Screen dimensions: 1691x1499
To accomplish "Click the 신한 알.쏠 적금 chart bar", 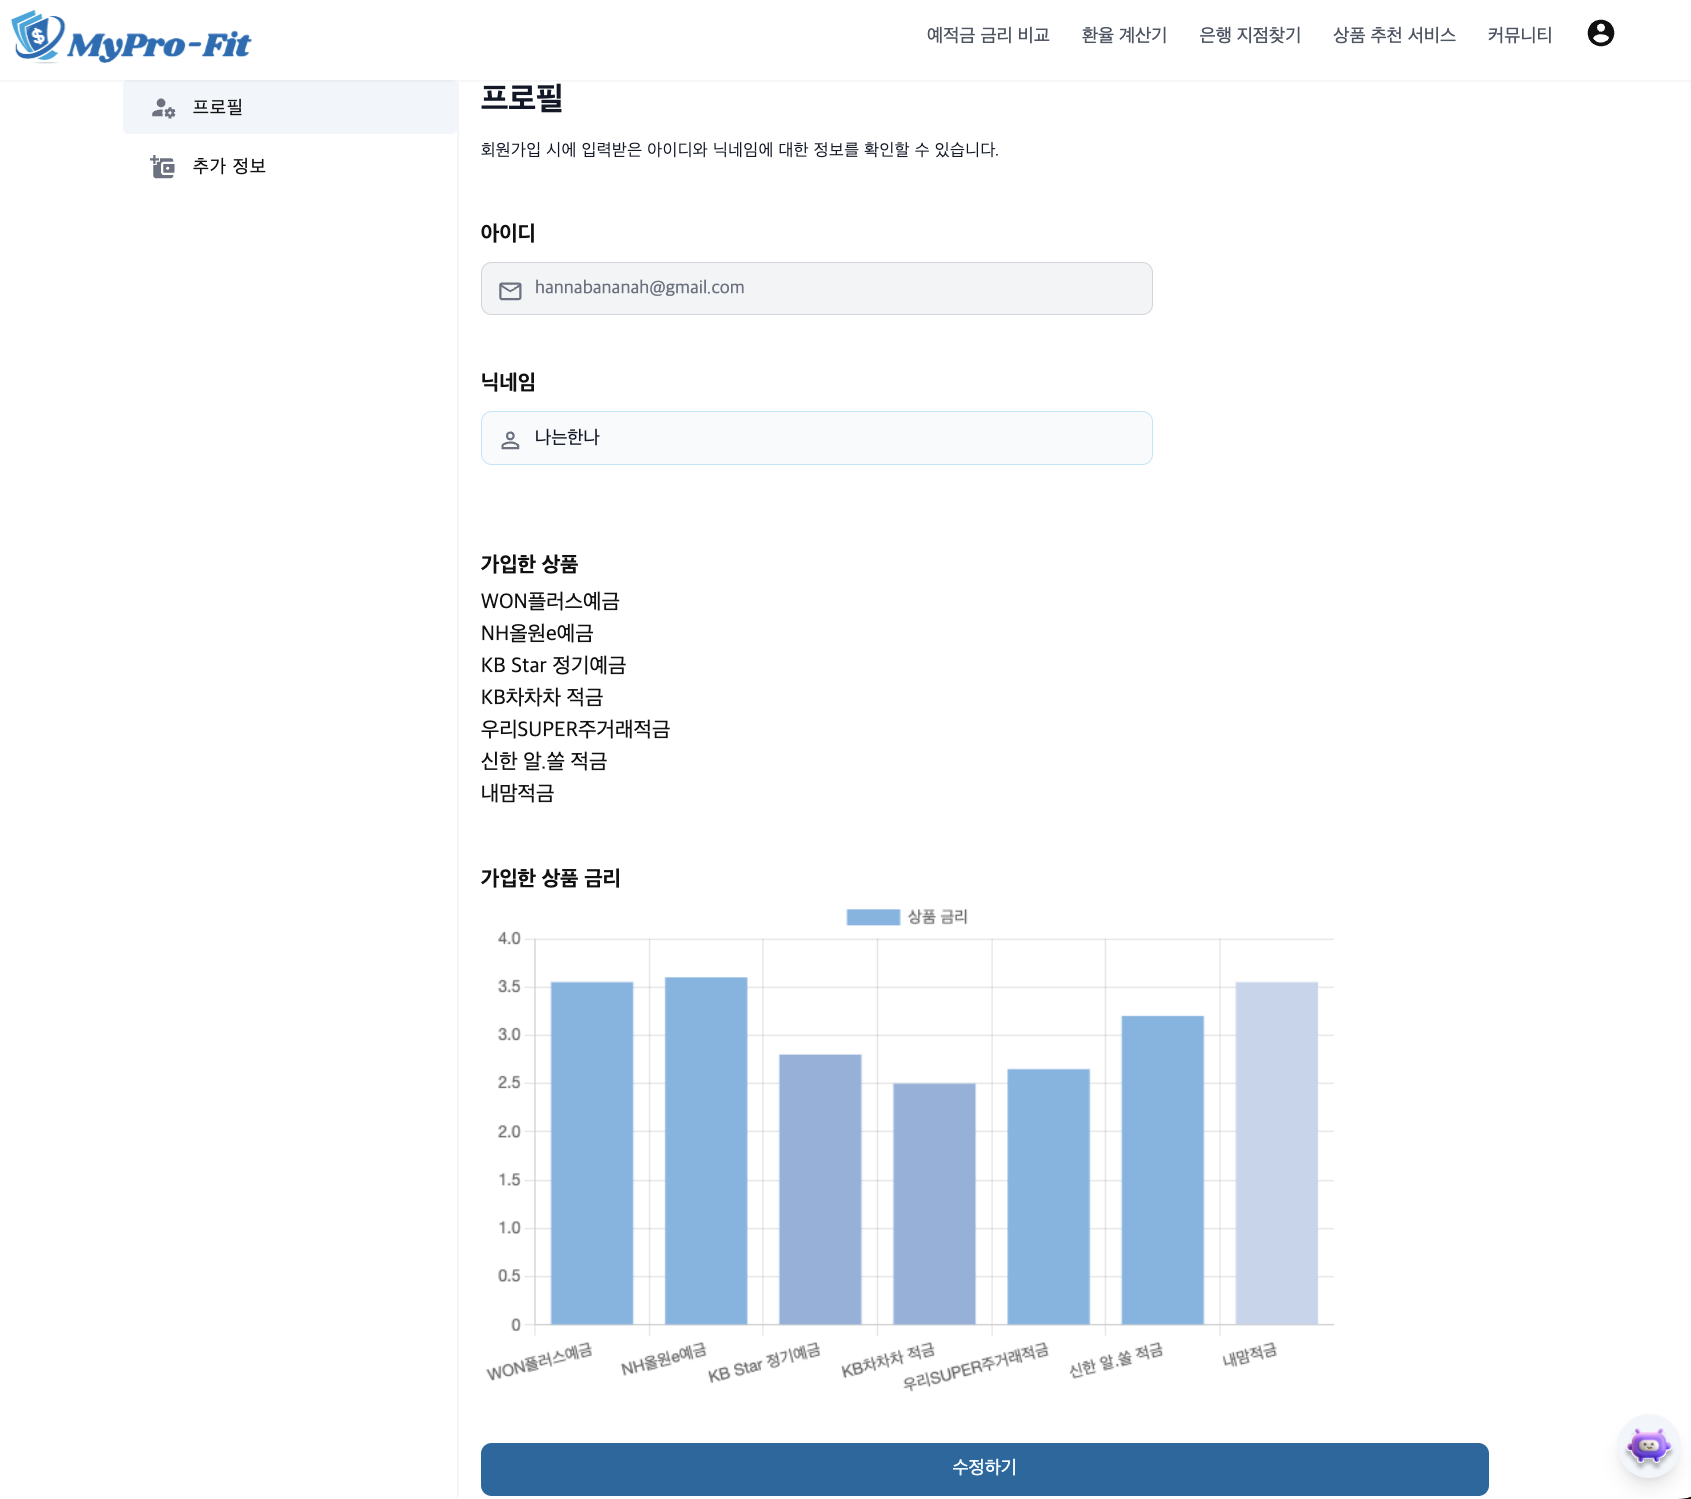I will pyautogui.click(x=1162, y=1170).
